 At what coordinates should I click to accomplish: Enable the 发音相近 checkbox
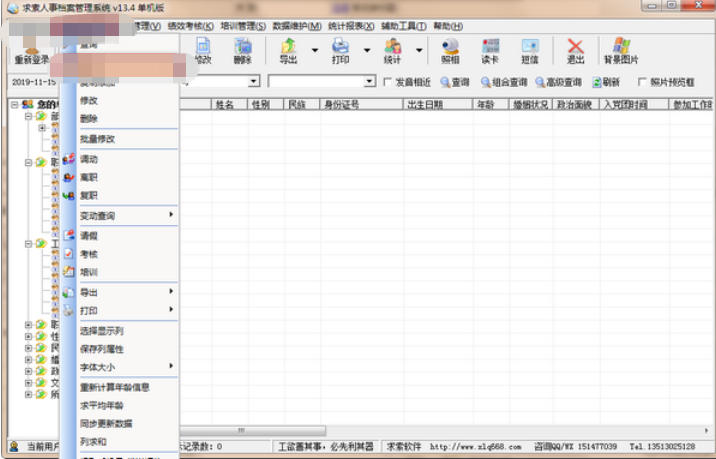point(389,82)
